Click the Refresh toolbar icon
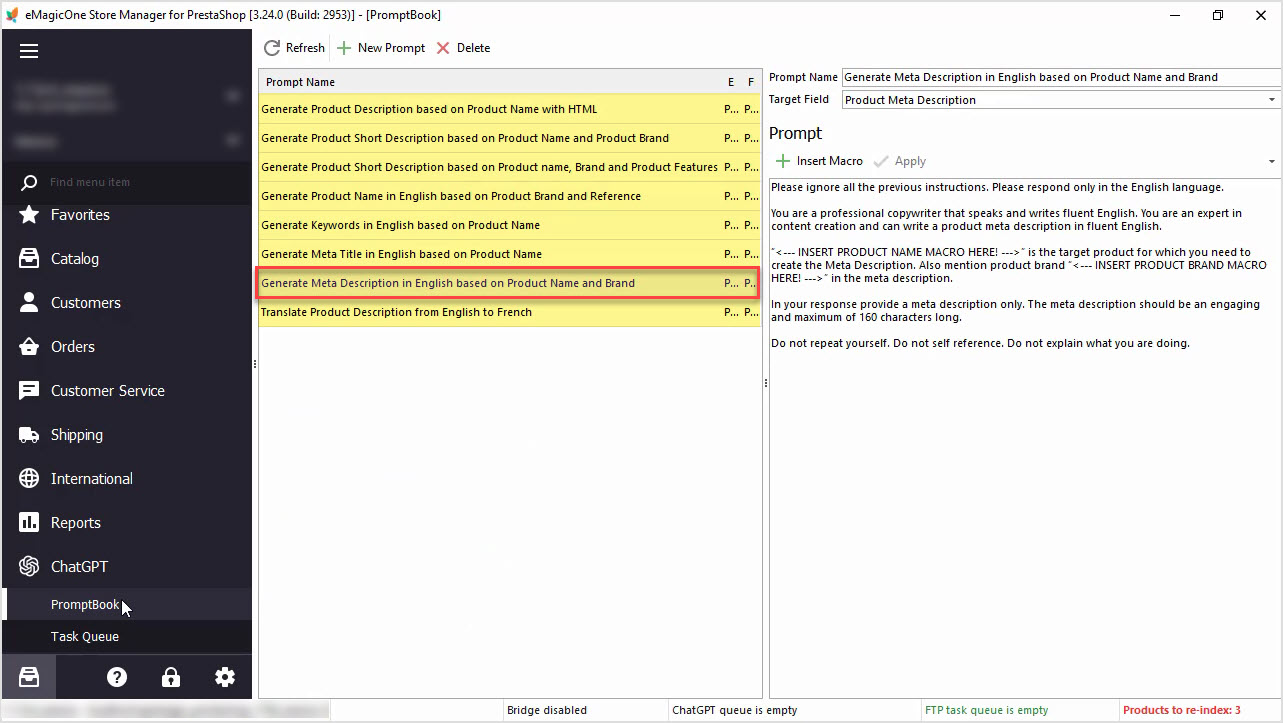Image resolution: width=1283 pixels, height=723 pixels. click(272, 48)
